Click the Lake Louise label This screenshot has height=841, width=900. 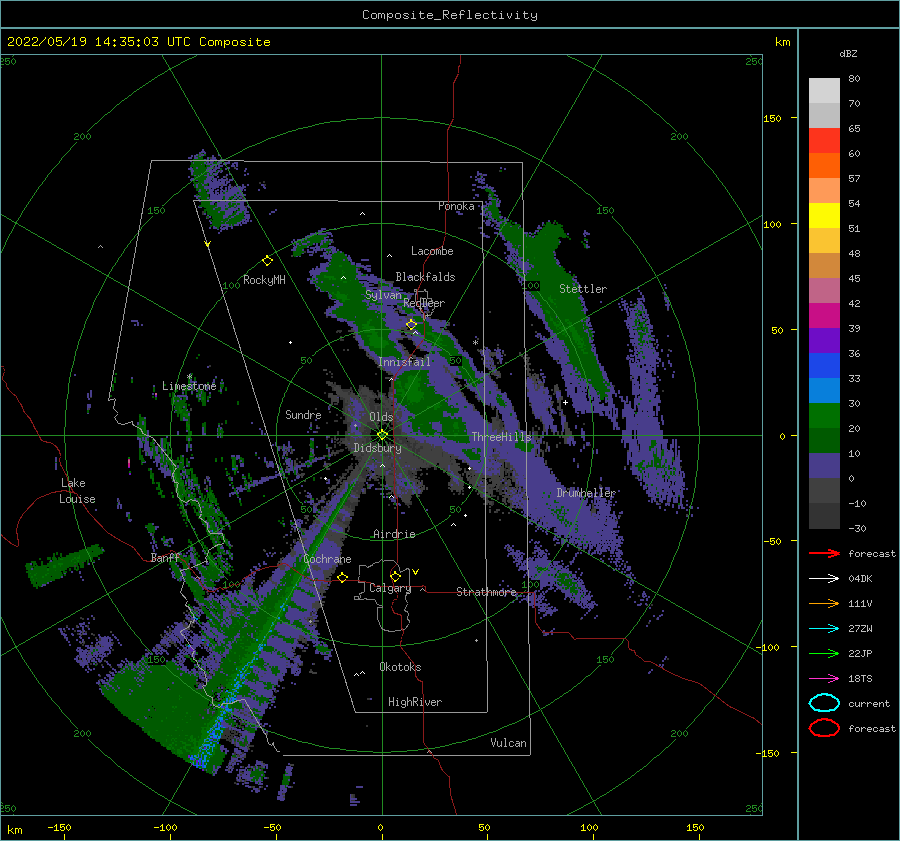point(77,491)
